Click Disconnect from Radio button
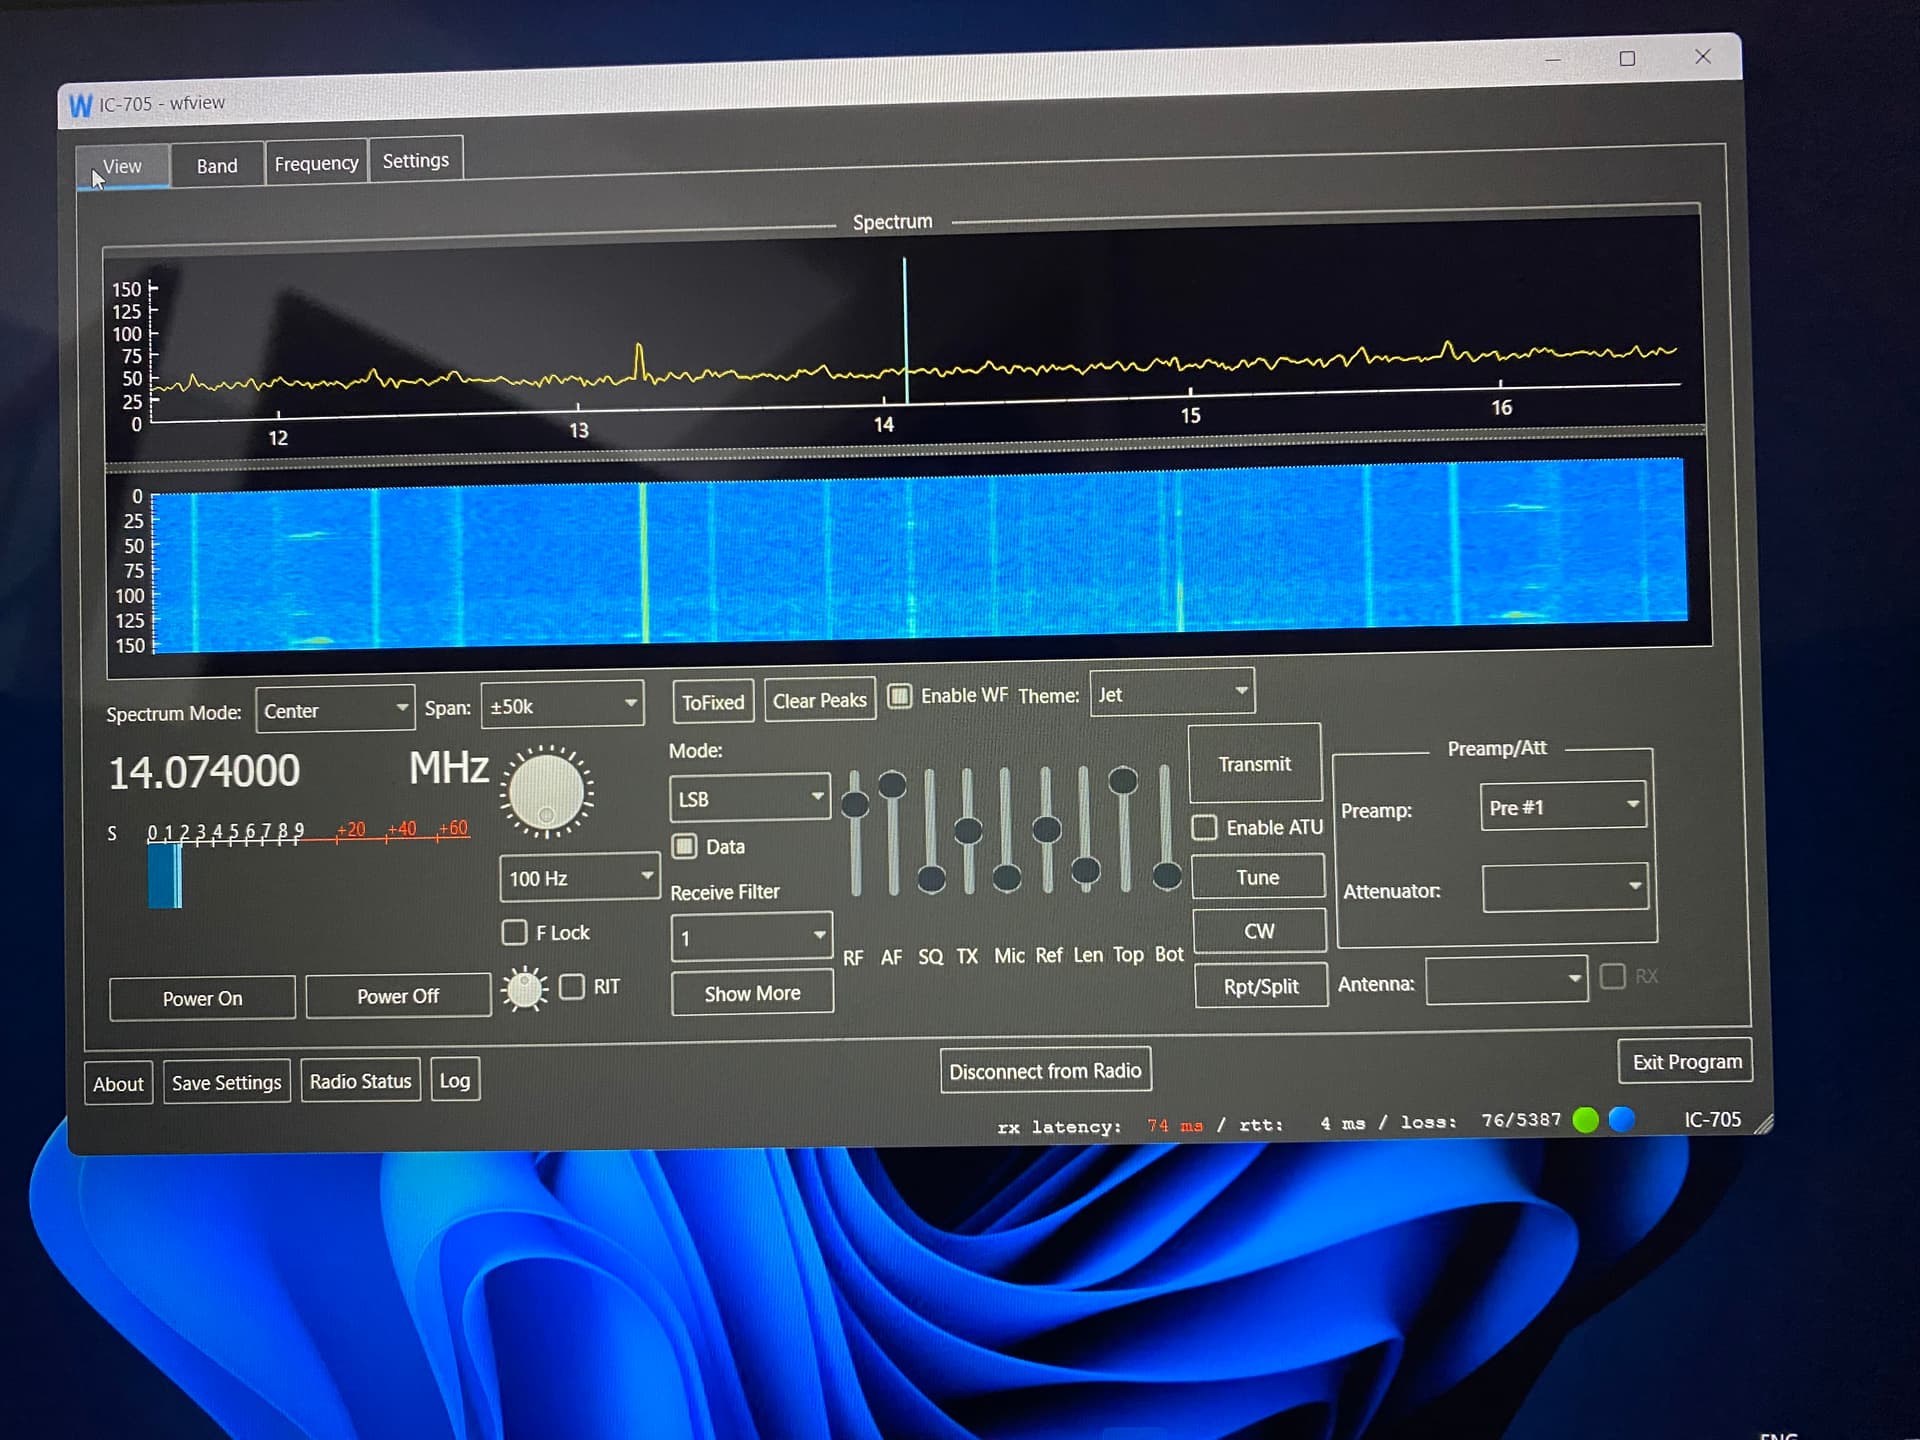This screenshot has height=1440, width=1920. [x=1045, y=1071]
